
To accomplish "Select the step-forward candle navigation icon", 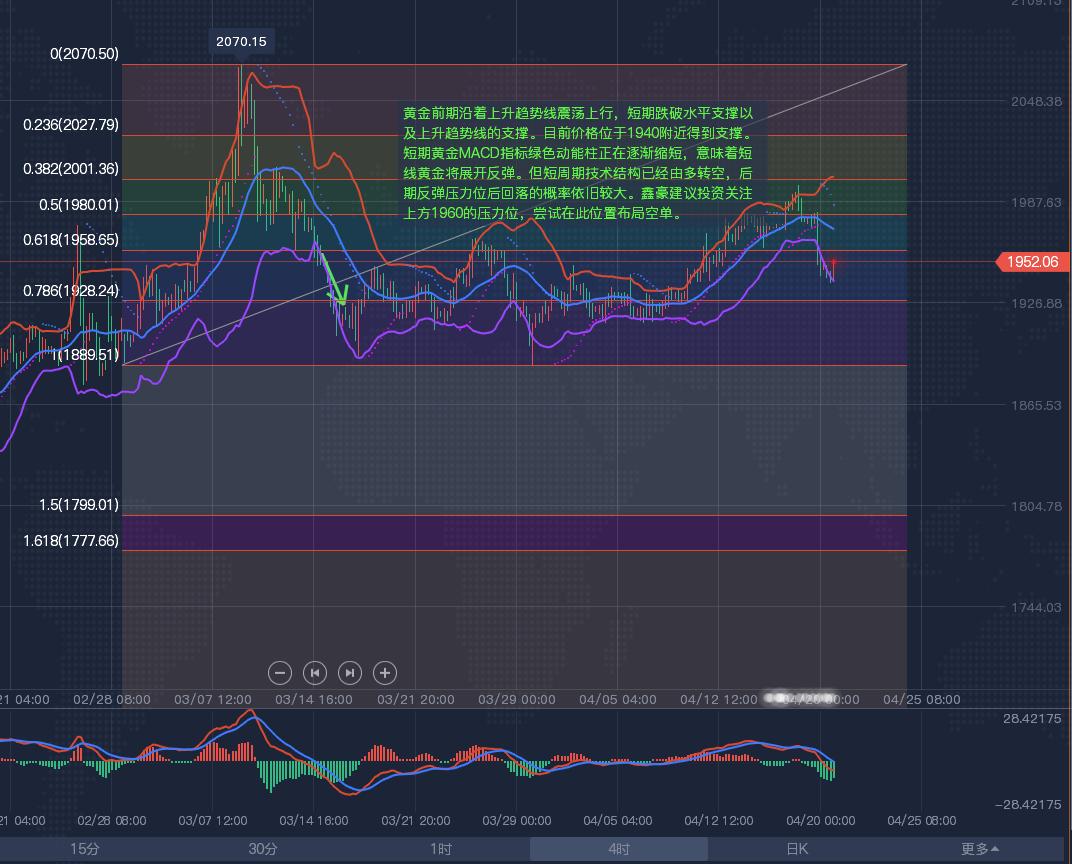I will tap(349, 673).
